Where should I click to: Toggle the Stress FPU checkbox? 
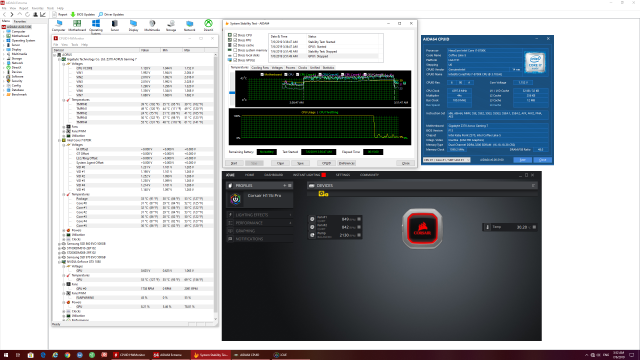click(235, 40)
